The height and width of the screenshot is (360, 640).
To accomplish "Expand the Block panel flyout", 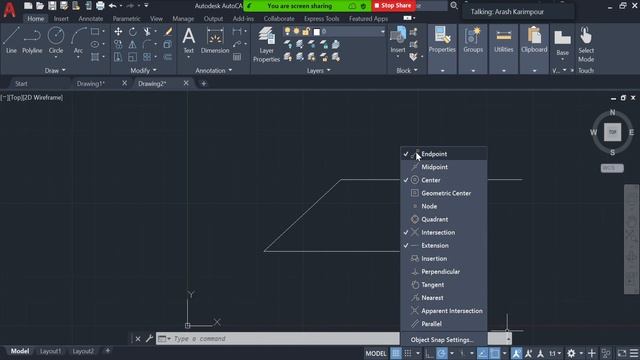I will click(x=407, y=71).
